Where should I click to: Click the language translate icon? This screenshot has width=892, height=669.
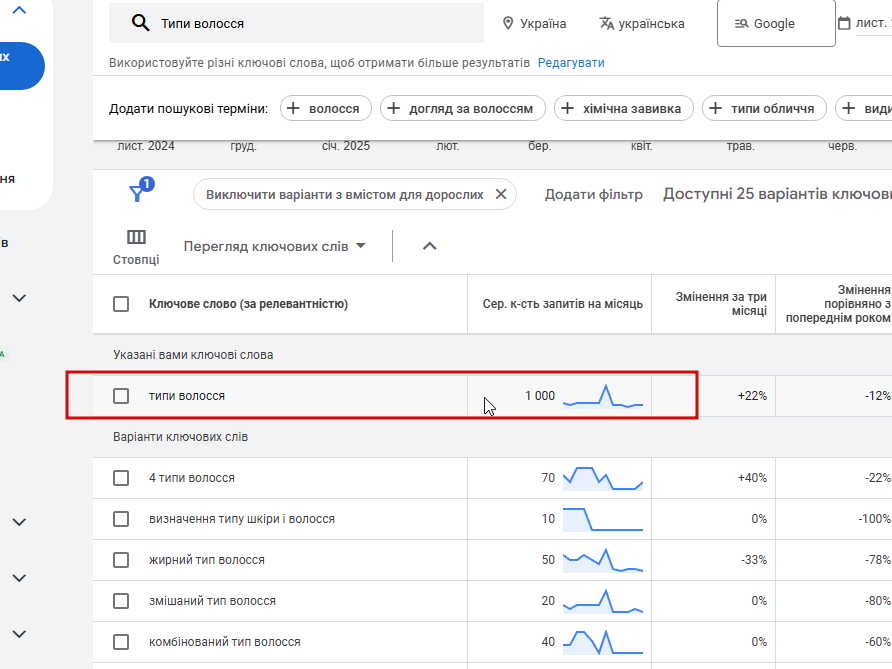coord(607,23)
